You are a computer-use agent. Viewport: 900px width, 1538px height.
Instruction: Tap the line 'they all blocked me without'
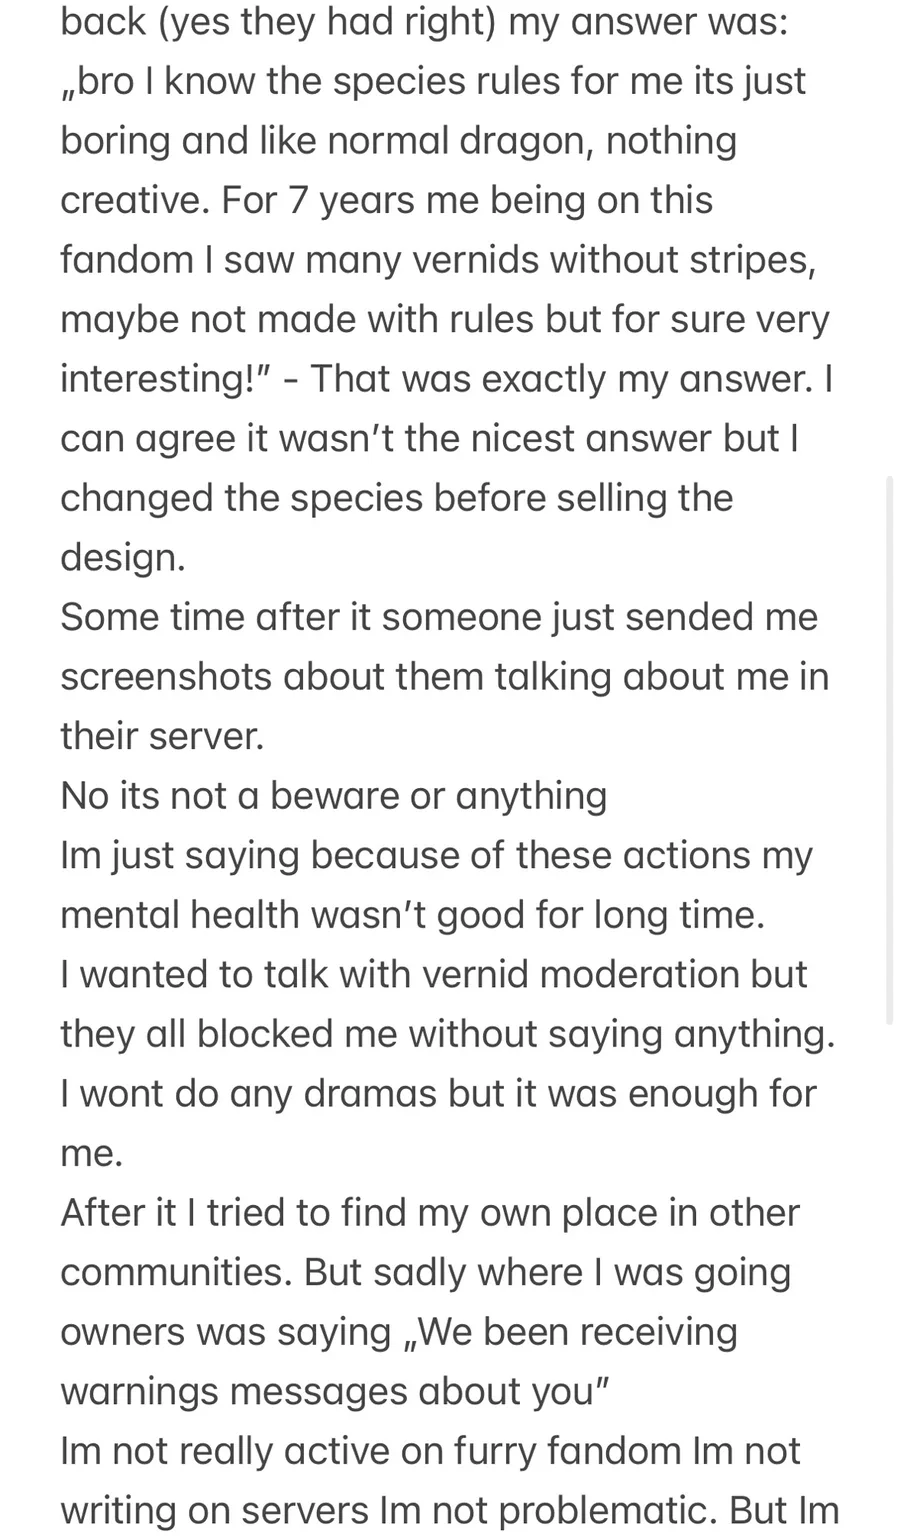447,1034
